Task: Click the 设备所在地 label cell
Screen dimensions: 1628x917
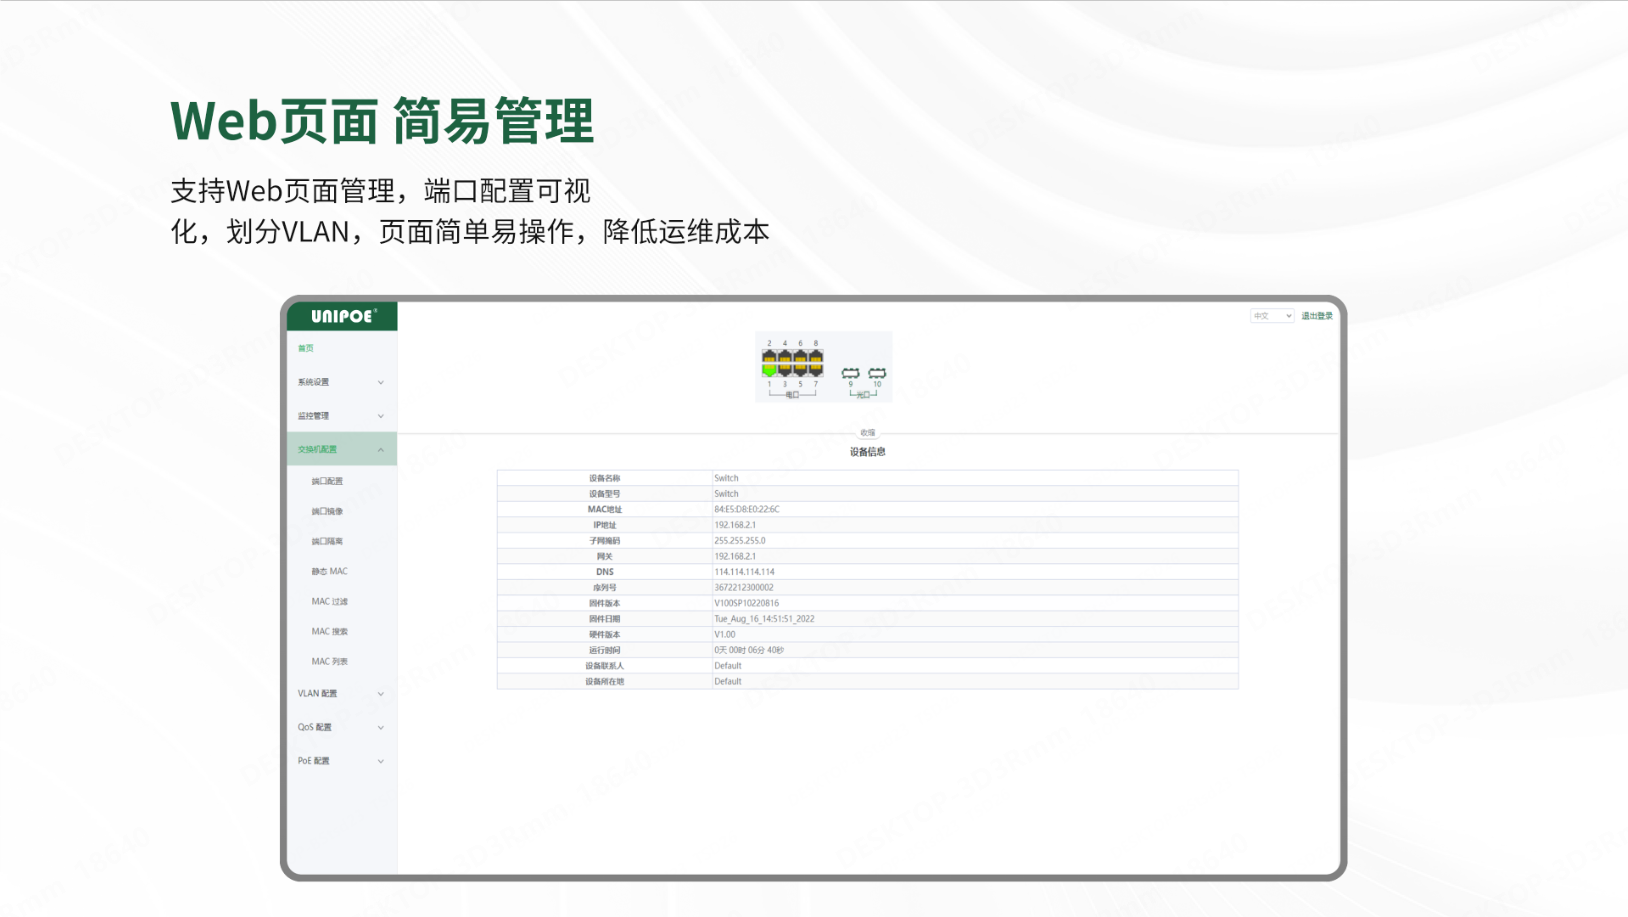Action: [x=605, y=681]
